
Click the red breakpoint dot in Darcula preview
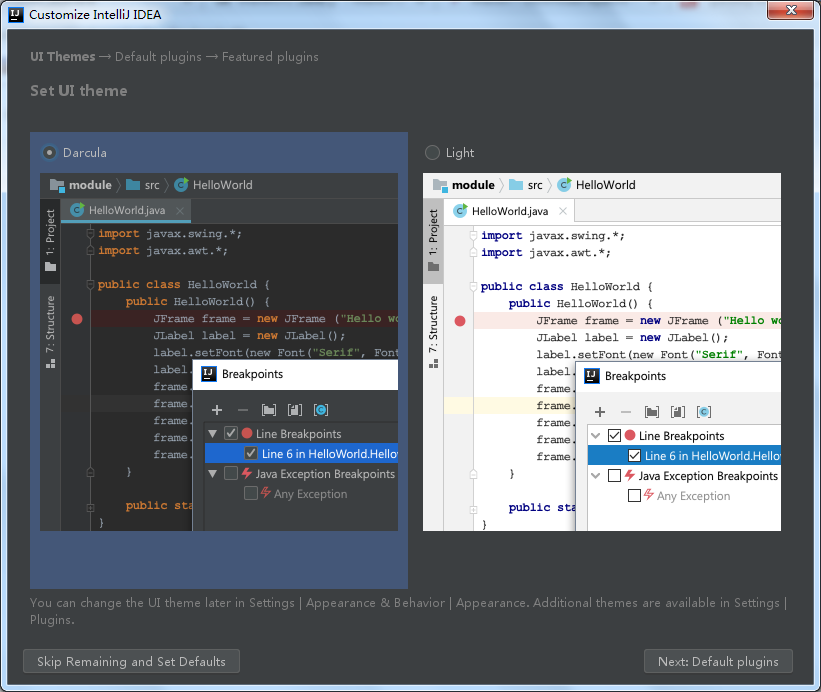(77, 319)
